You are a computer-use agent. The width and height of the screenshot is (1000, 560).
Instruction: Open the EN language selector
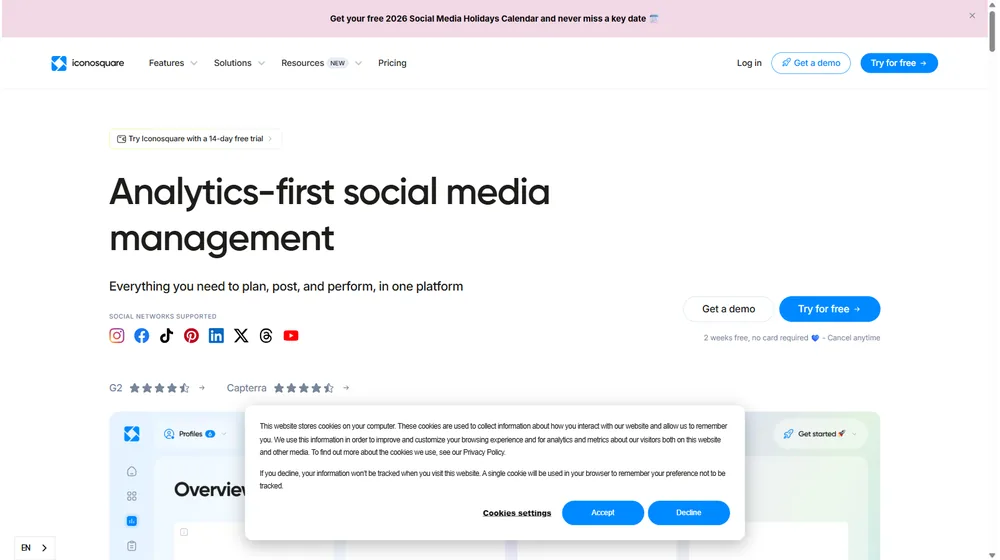click(34, 548)
